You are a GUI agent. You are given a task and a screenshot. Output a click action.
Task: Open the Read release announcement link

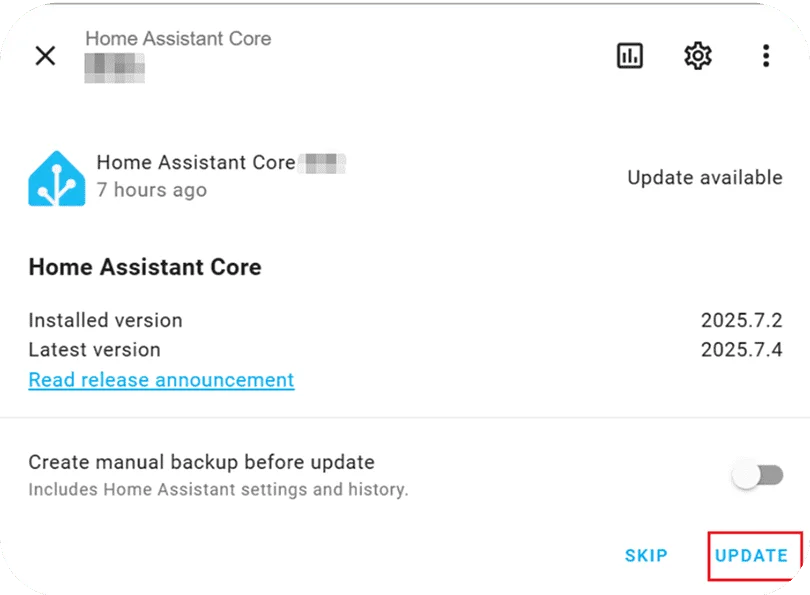coord(161,380)
